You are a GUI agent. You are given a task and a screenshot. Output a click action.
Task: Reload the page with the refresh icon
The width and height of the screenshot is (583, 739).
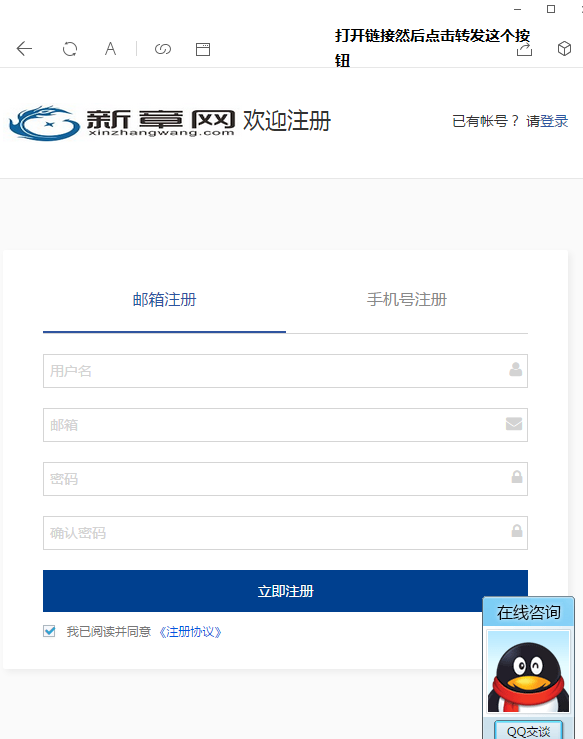point(70,49)
